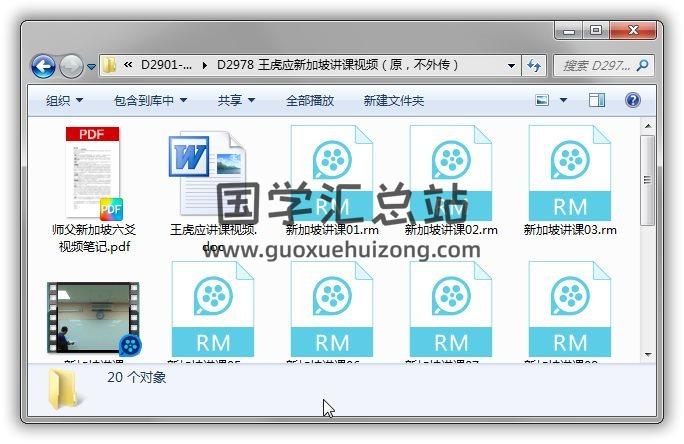This screenshot has height=444, width=684.
Task: Maximize the Explorer window
Action: click(x=596, y=31)
